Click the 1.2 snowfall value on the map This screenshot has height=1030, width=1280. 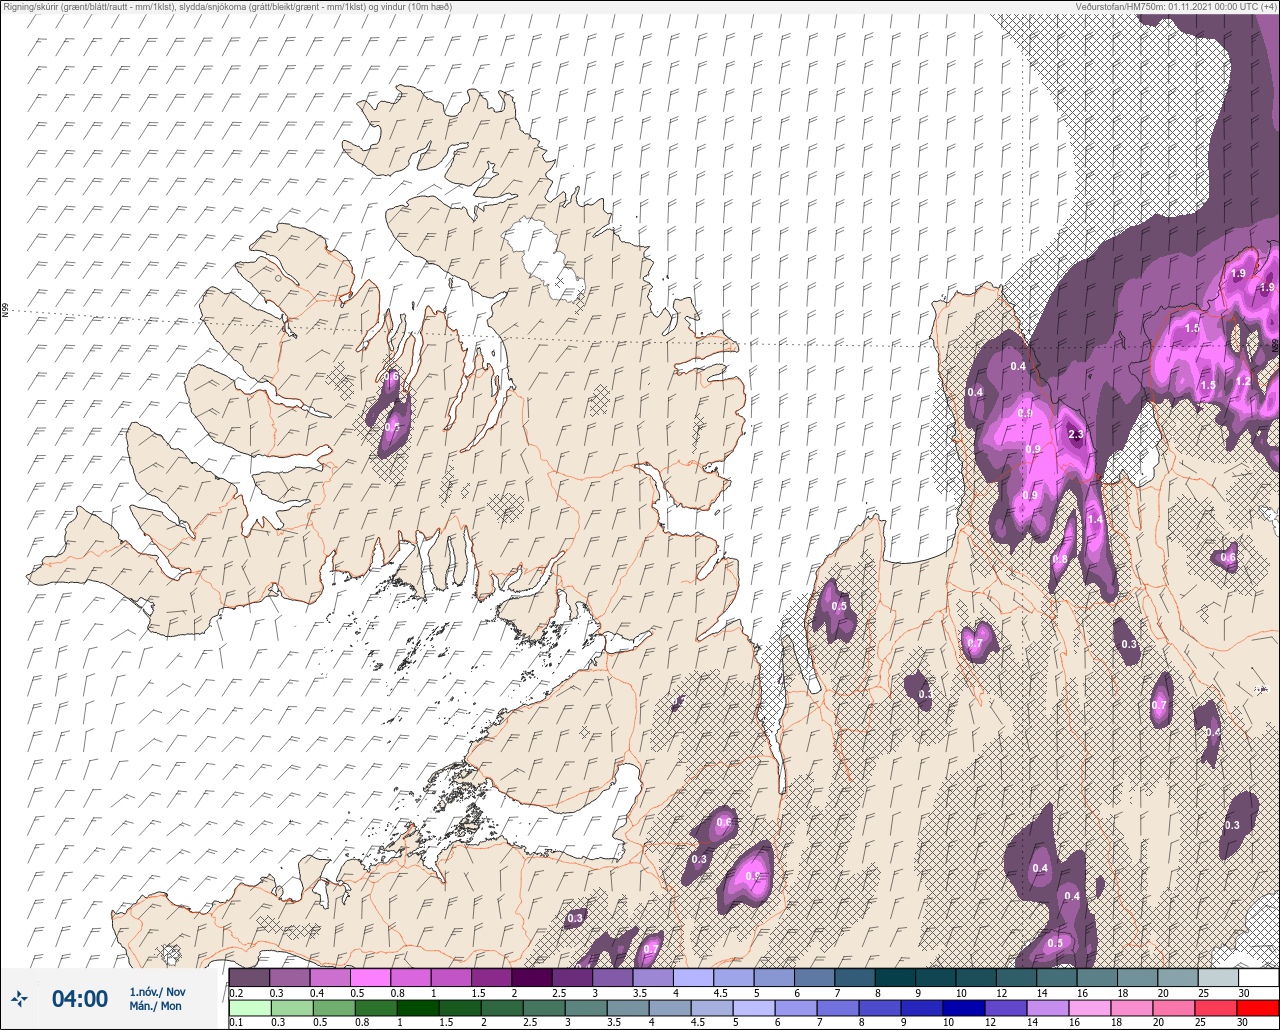pos(1243,381)
